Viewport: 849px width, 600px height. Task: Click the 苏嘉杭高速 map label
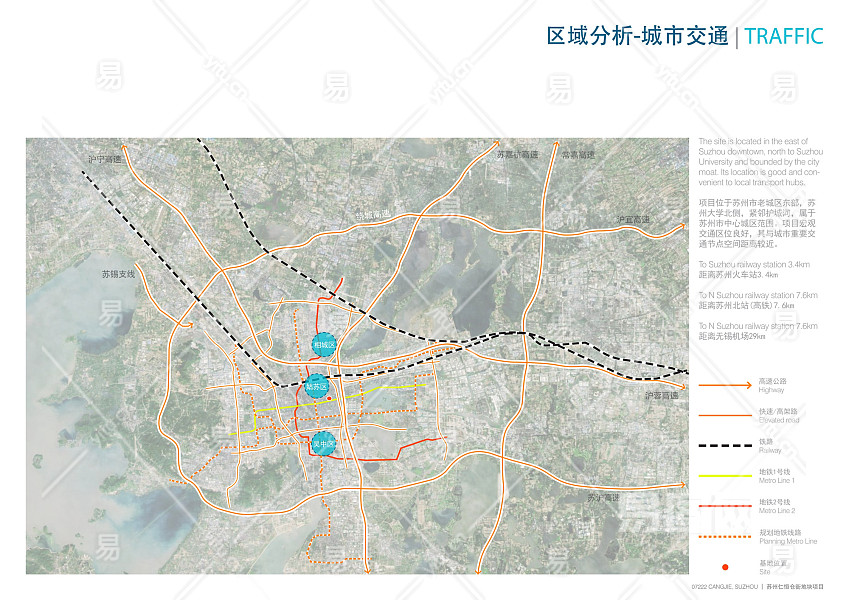(x=518, y=154)
